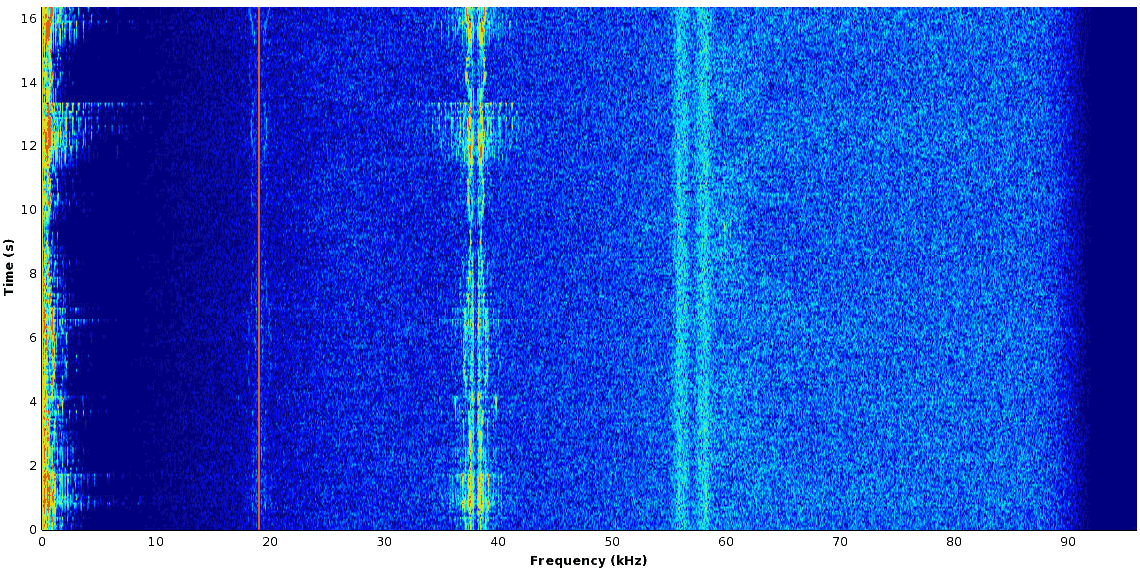
Task: Click the cyan signal band near 57 kHz
Action: pos(690,270)
